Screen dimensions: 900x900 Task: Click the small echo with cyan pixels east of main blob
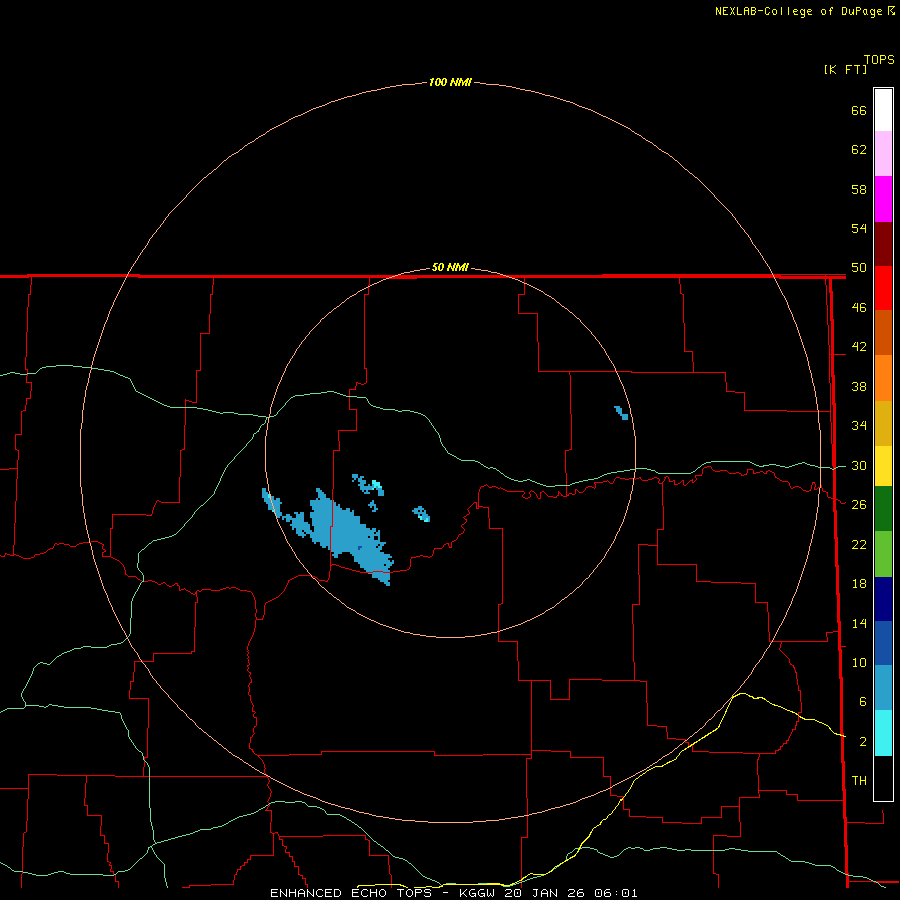pyautogui.click(x=421, y=514)
